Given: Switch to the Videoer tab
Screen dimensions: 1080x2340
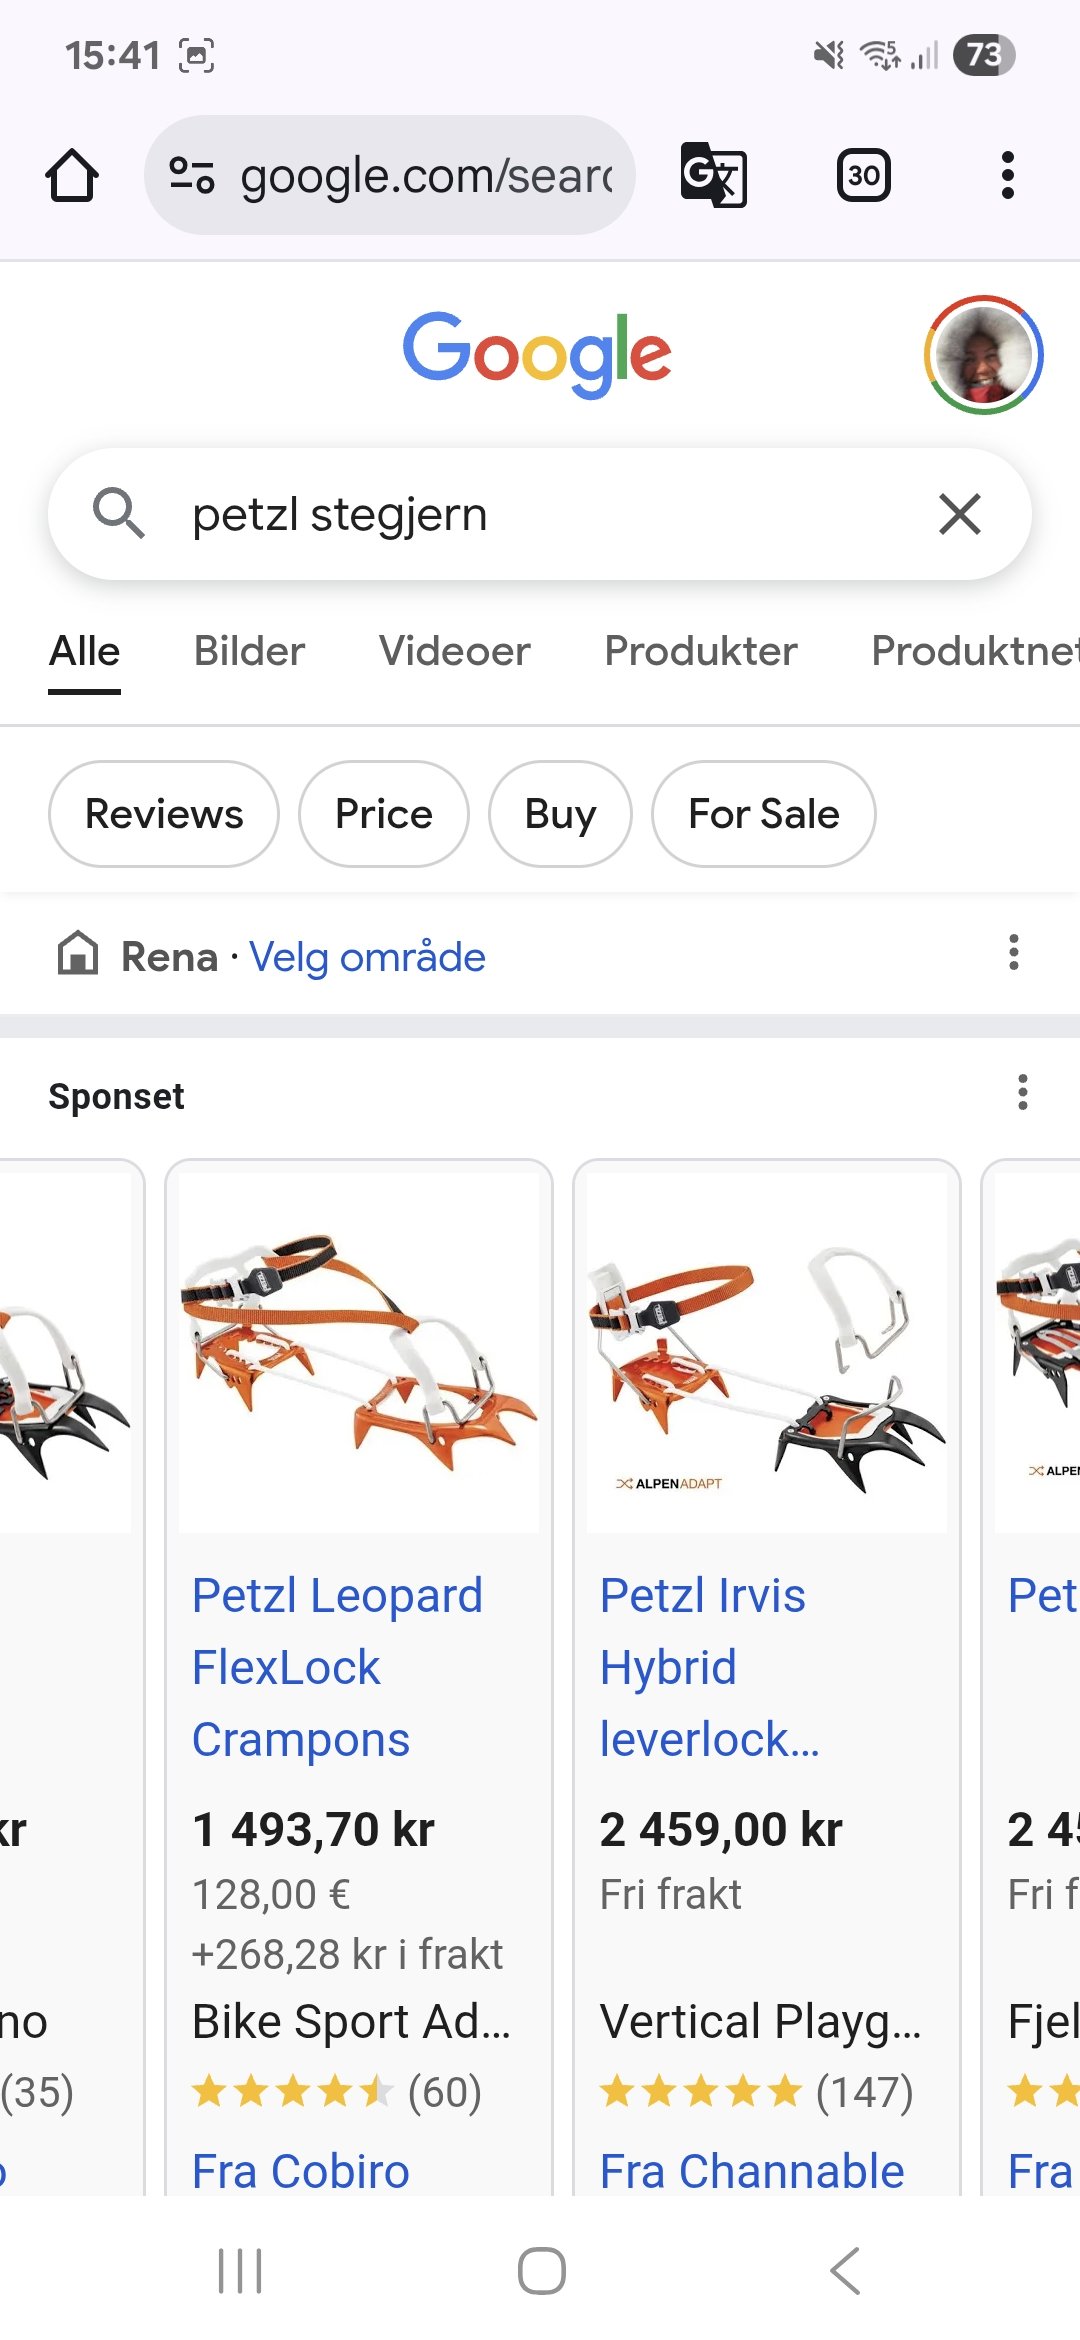Looking at the screenshot, I should coord(454,651).
